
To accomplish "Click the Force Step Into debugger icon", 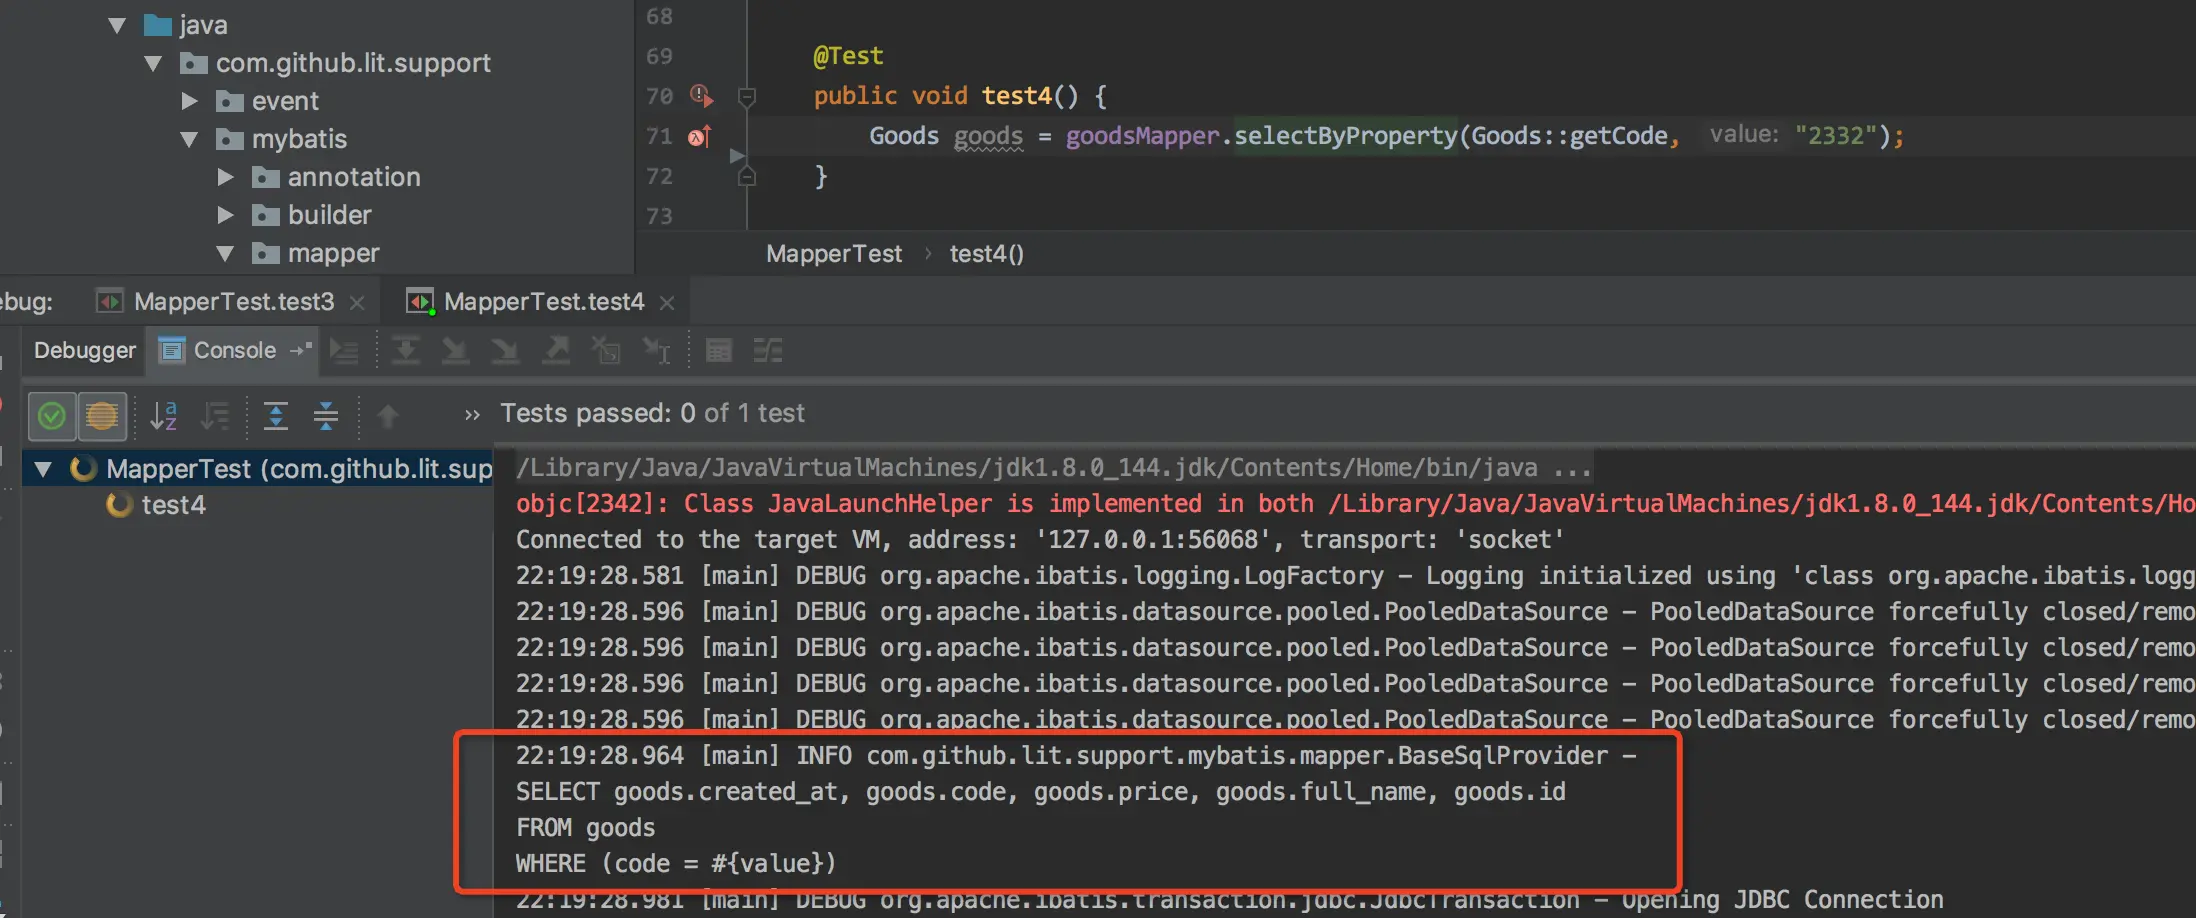I will click(506, 351).
